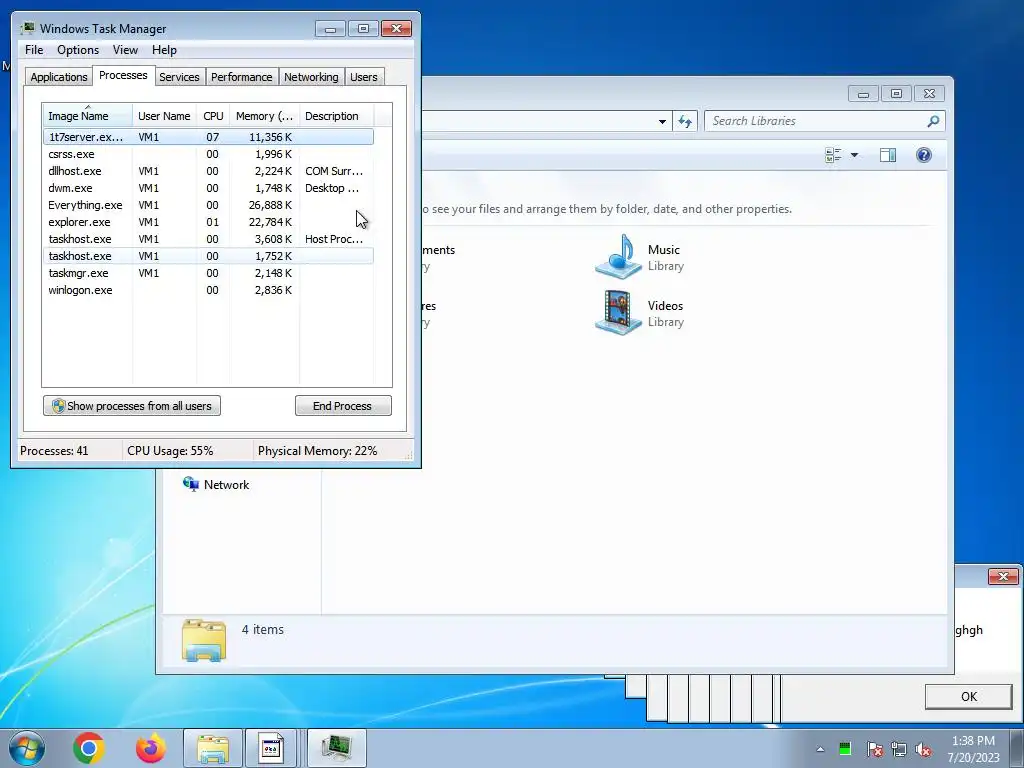Click Show processes from all users
1024x768 pixels.
pyautogui.click(x=132, y=406)
